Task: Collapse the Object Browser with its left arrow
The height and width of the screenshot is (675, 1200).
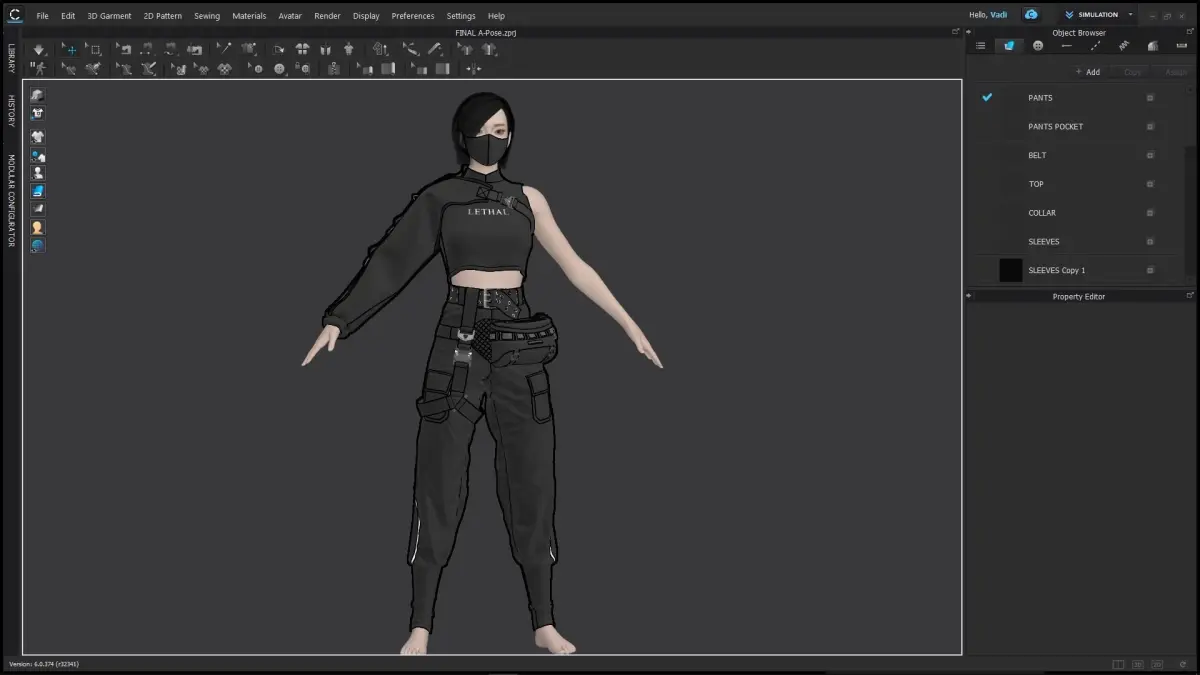Action: pos(969,33)
